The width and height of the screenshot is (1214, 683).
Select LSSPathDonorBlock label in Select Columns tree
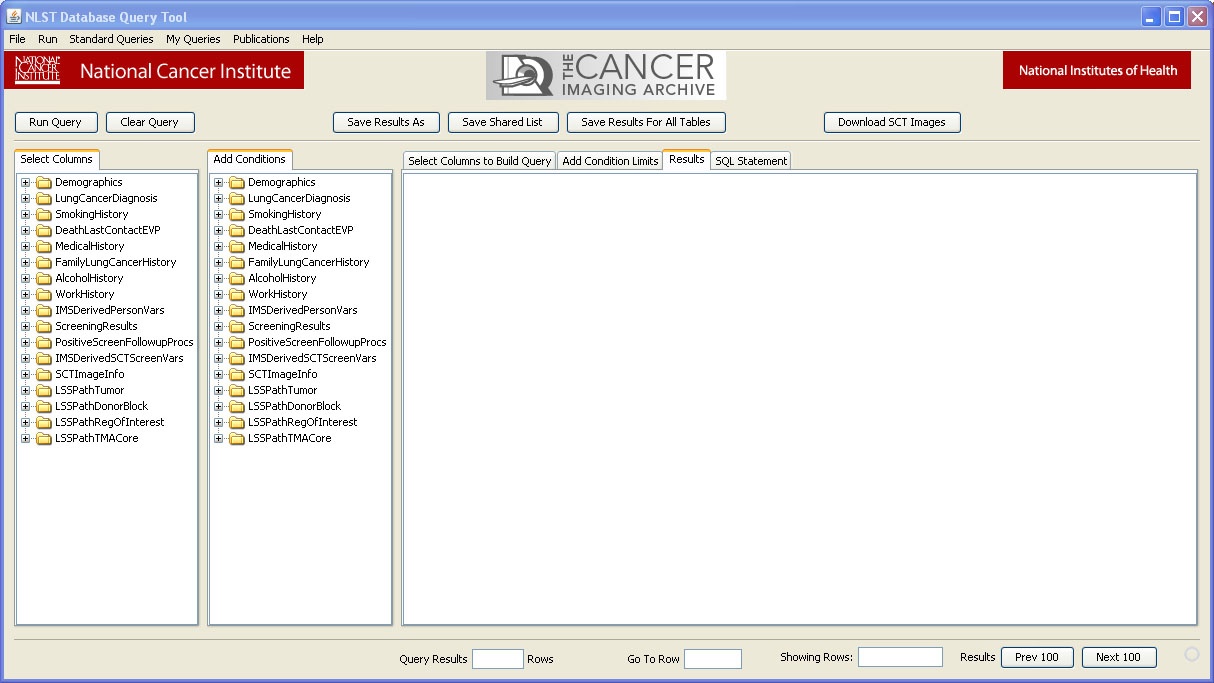pyautogui.click(x=101, y=407)
